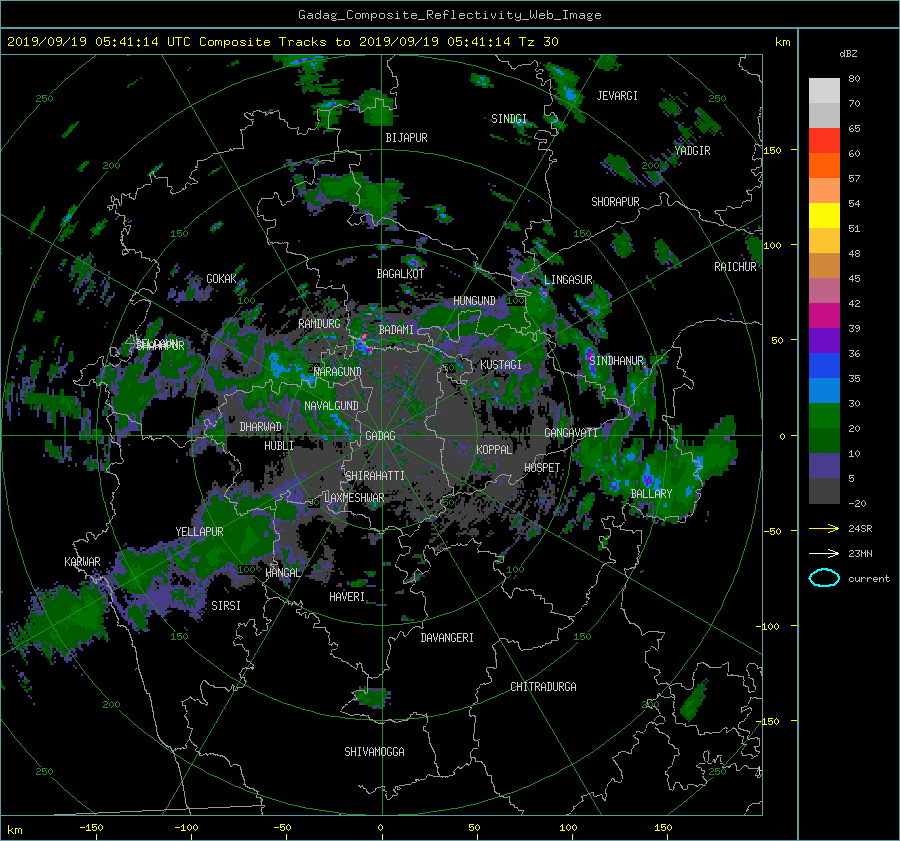900x841 pixels.
Task: Click the SINDHANUR label
Action: pos(616,361)
